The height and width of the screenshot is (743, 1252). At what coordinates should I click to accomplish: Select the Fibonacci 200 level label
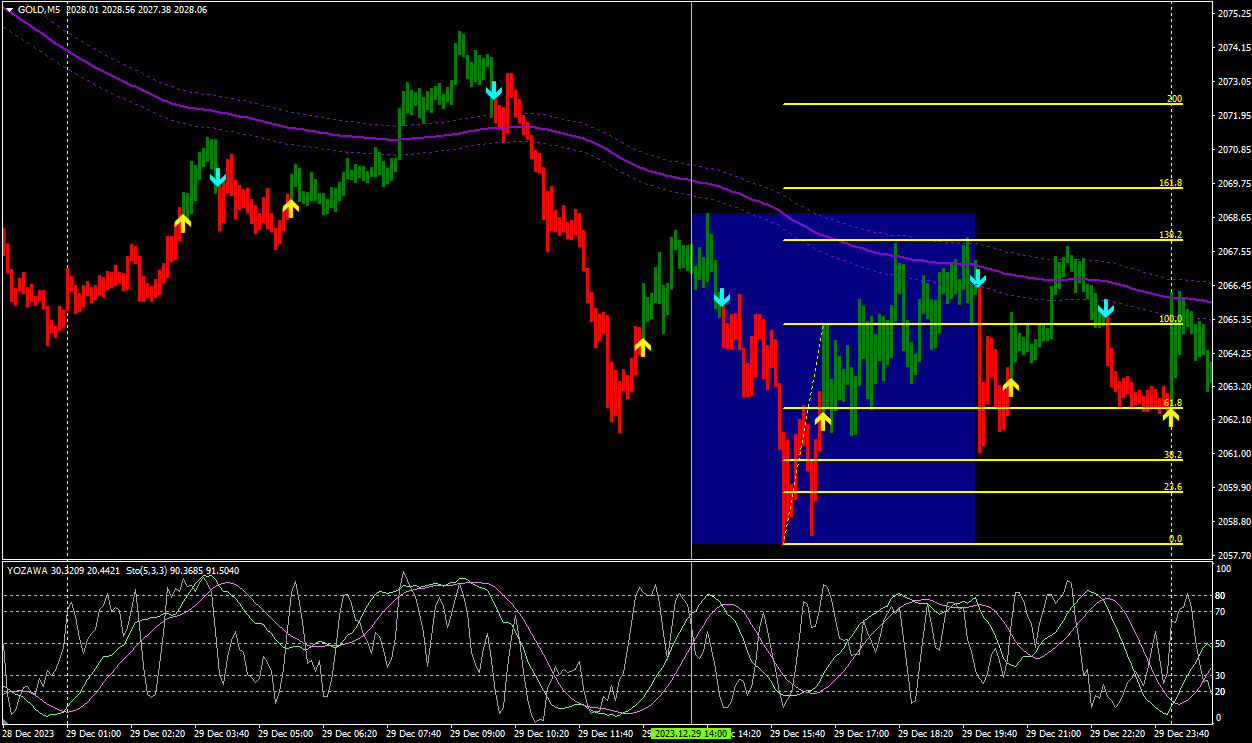pos(1174,99)
